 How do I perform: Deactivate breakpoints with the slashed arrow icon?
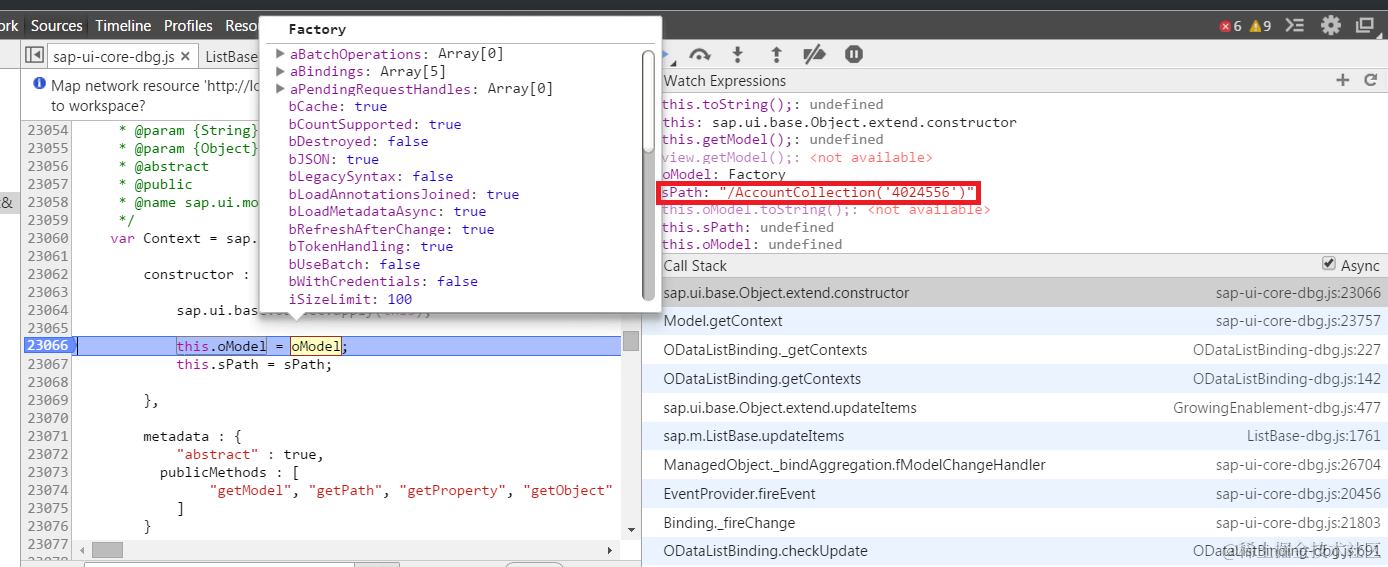(814, 54)
